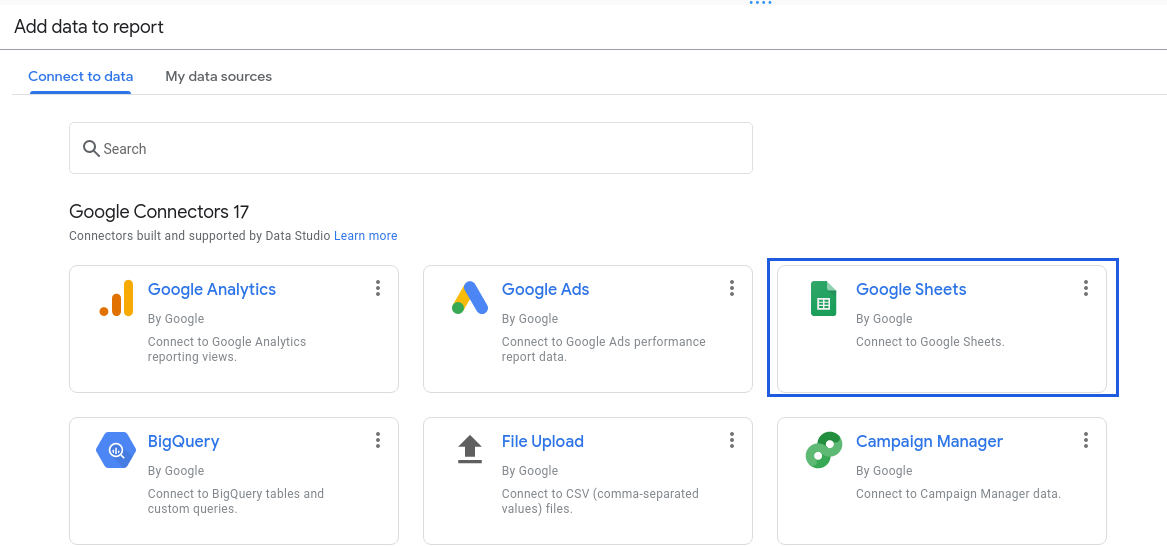Switch to My data sources tab
This screenshot has width=1167, height=546.
coord(218,76)
